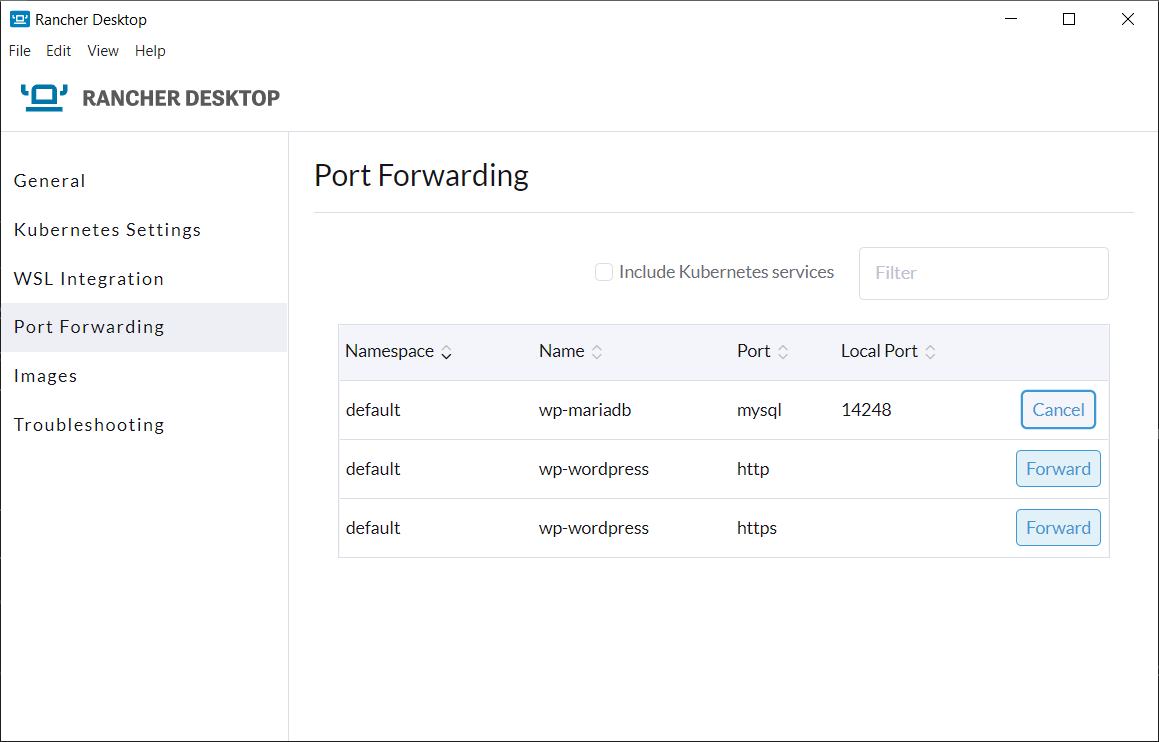Click wp-wordpress name in http row
This screenshot has width=1159, height=742.
click(x=594, y=469)
